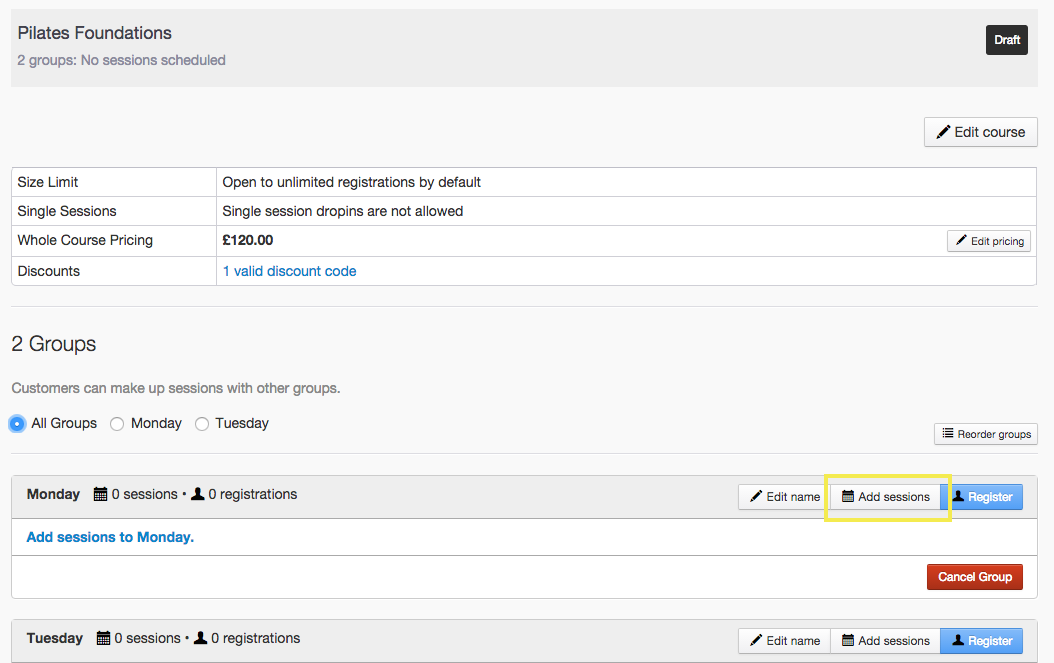Edit name of the Monday group
Image resolution: width=1054 pixels, height=663 pixels.
click(x=784, y=497)
